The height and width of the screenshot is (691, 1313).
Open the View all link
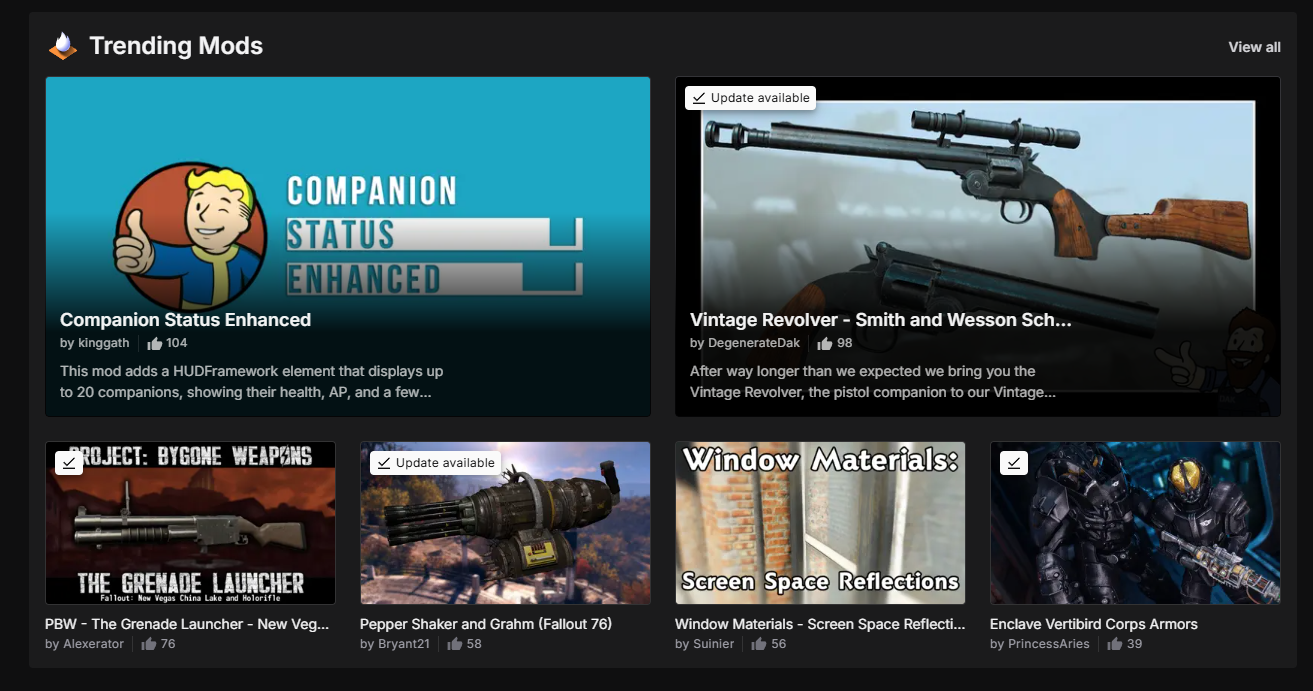tap(1254, 47)
